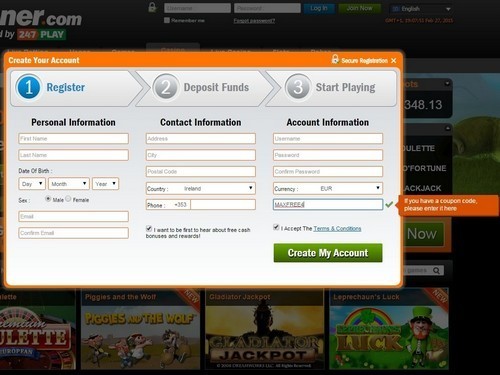The height and width of the screenshot is (375, 500).
Task: Click the search magnifier icon for games
Action: pyautogui.click(x=436, y=270)
